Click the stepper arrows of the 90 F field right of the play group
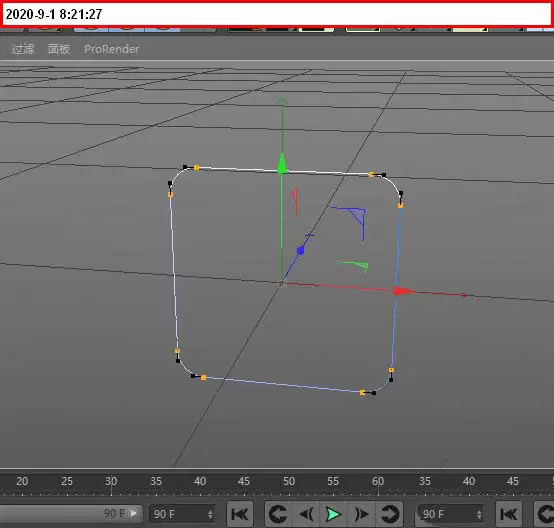Image resolution: width=554 pixels, height=528 pixels. (x=479, y=514)
